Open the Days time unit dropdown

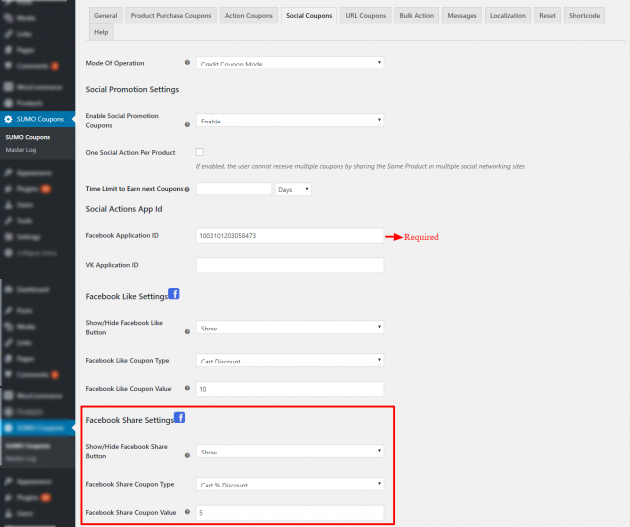coord(293,189)
